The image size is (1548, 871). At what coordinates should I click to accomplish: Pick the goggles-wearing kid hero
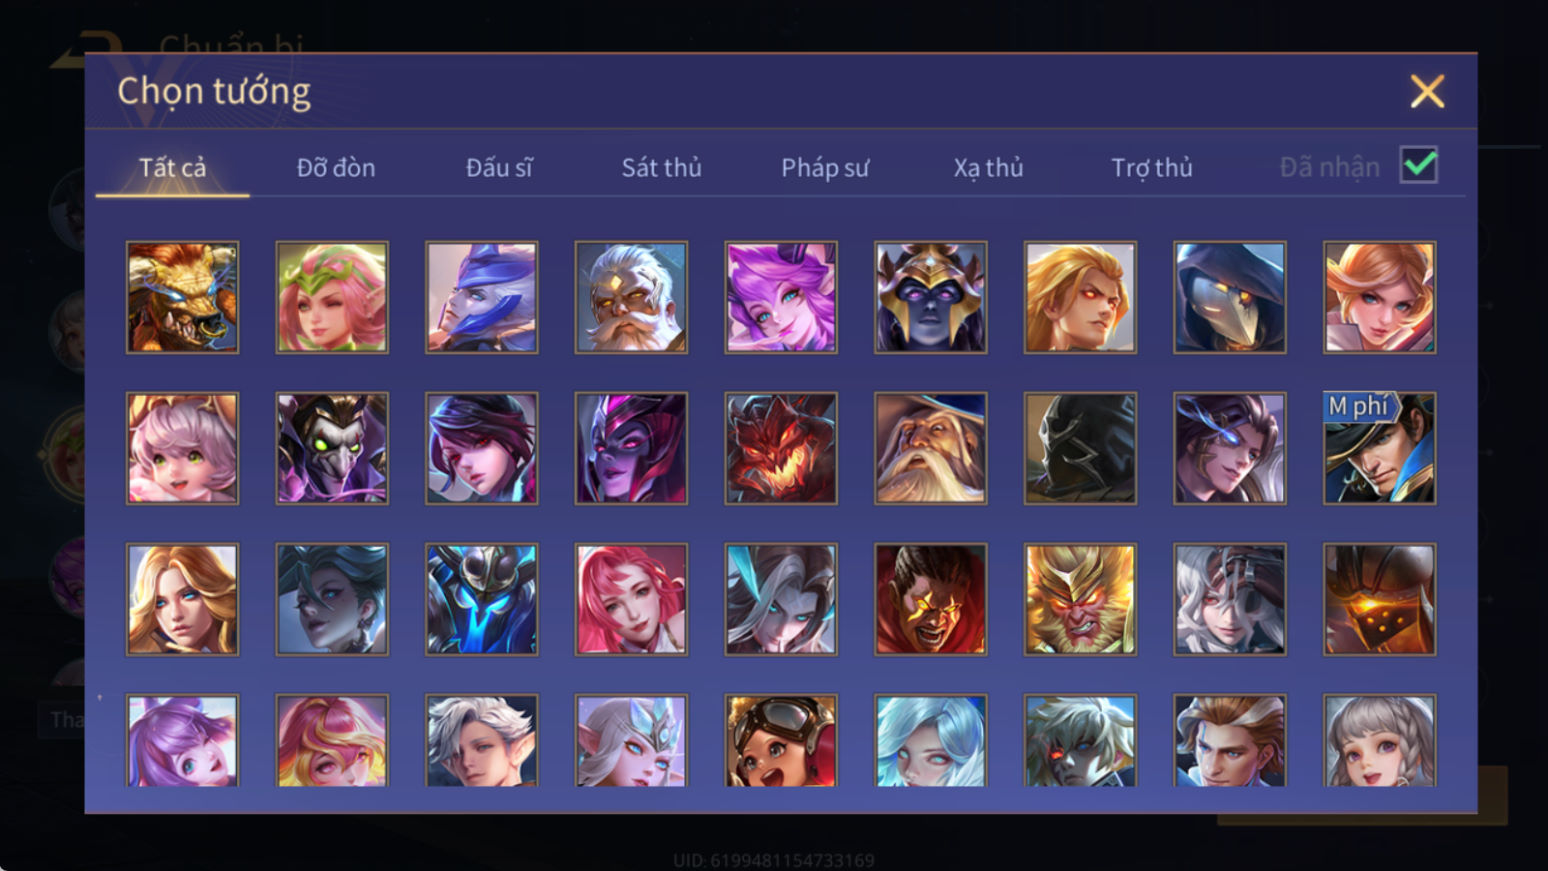(x=781, y=741)
